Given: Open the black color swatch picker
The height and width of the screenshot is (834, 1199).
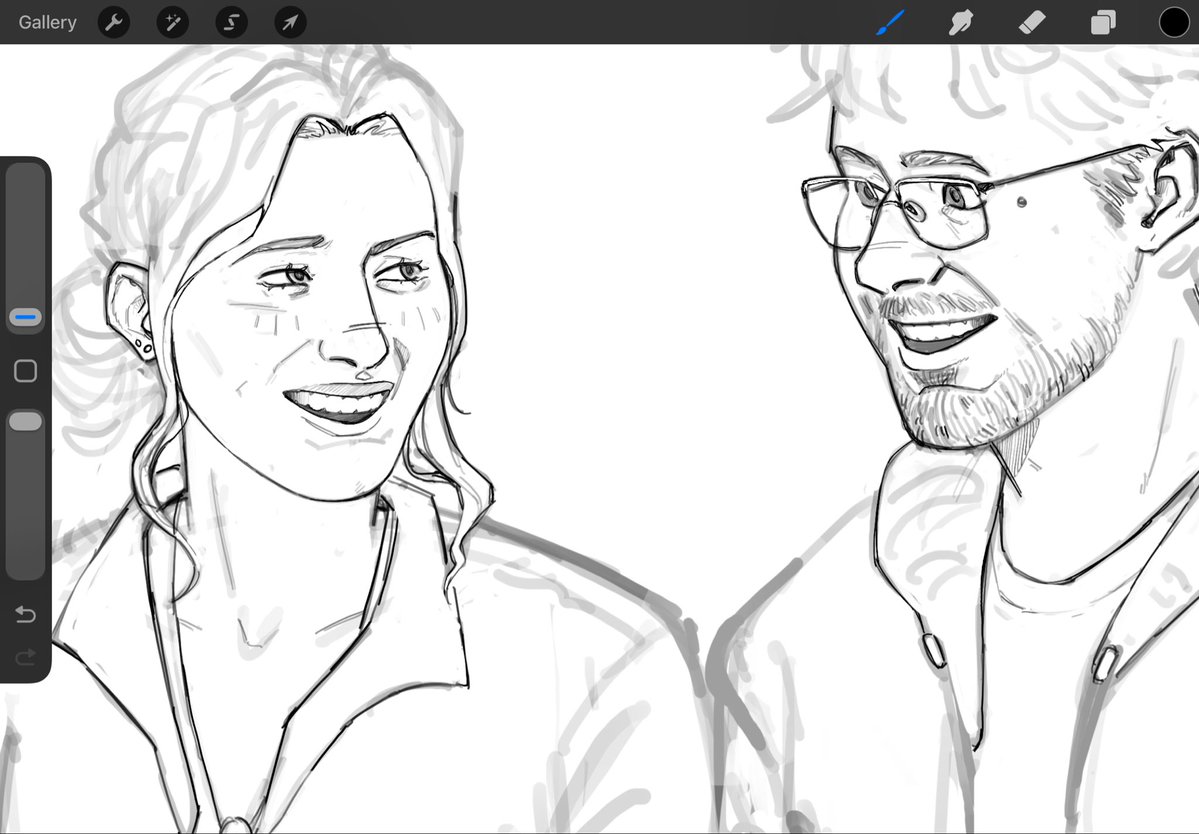Looking at the screenshot, I should (1174, 22).
